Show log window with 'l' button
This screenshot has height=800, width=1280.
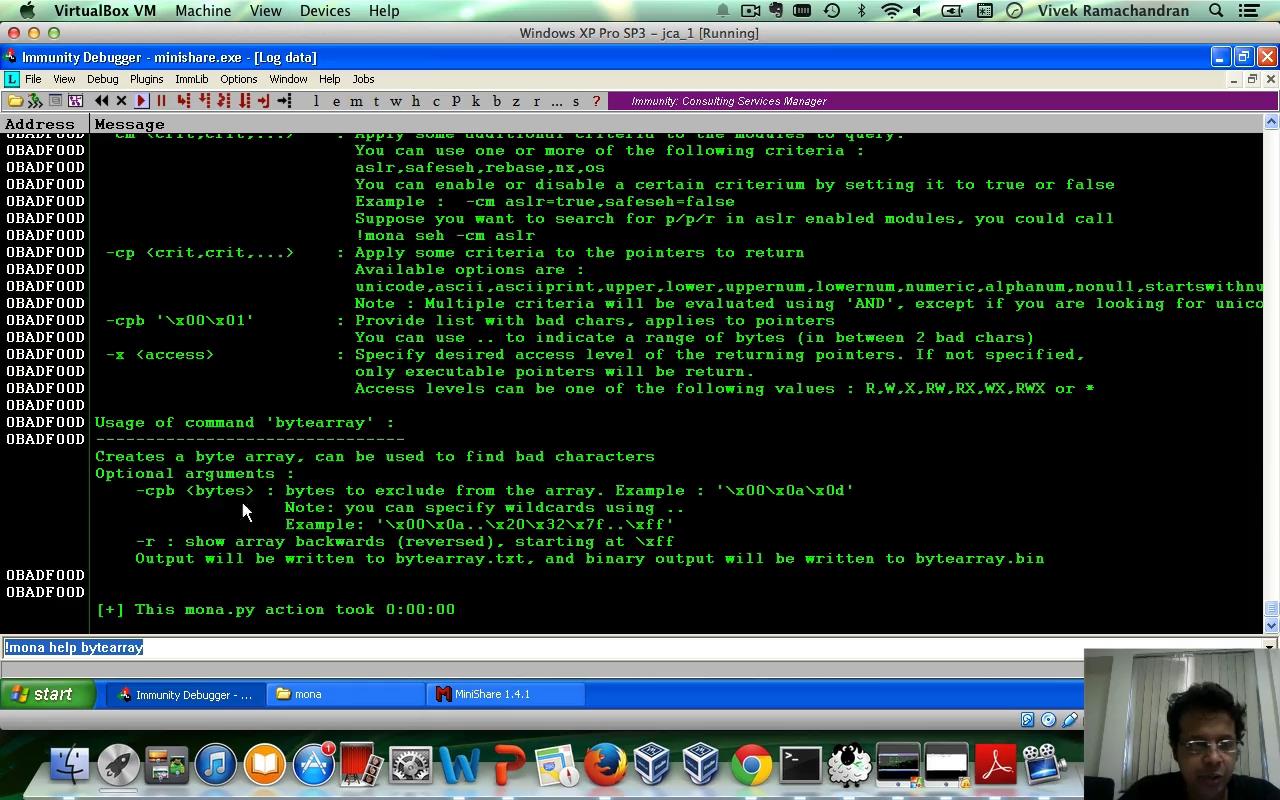316,101
